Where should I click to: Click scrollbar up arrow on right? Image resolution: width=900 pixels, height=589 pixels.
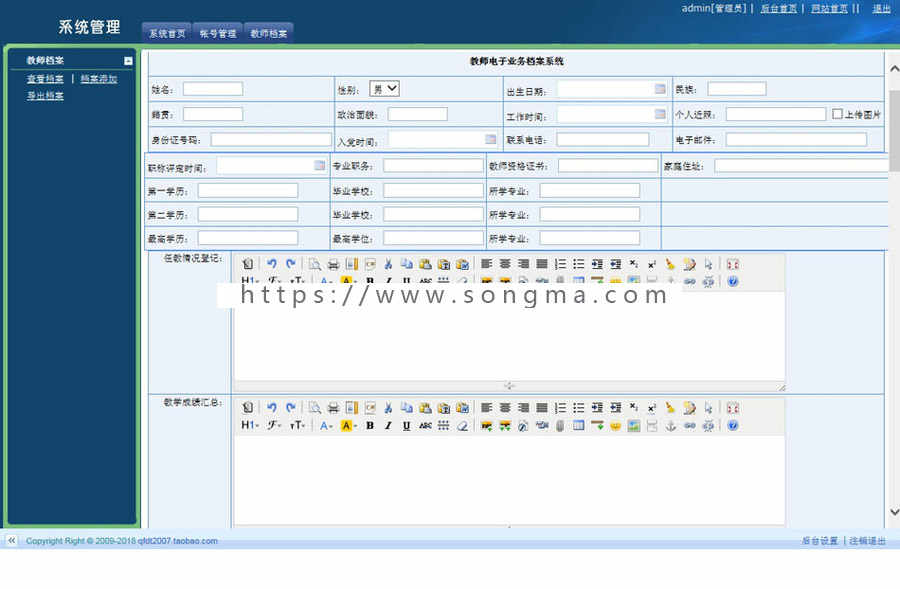[894, 68]
